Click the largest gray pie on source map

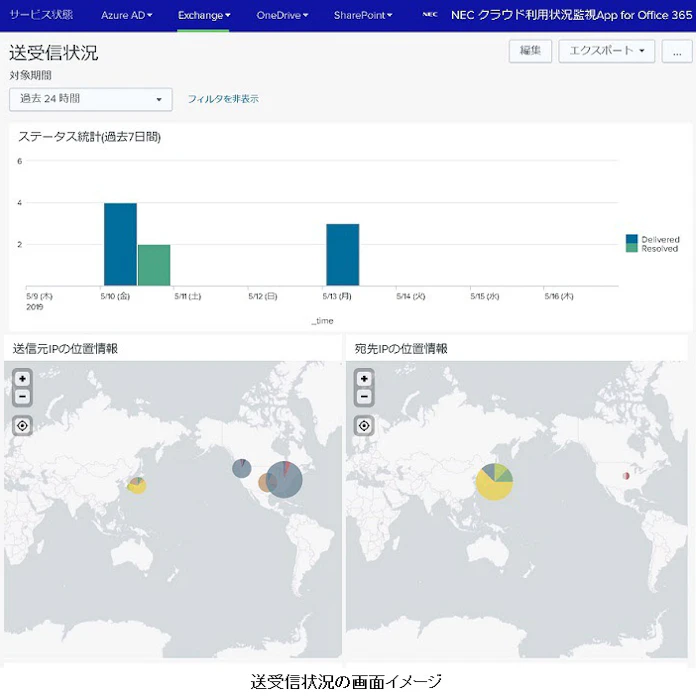pyautogui.click(x=285, y=482)
